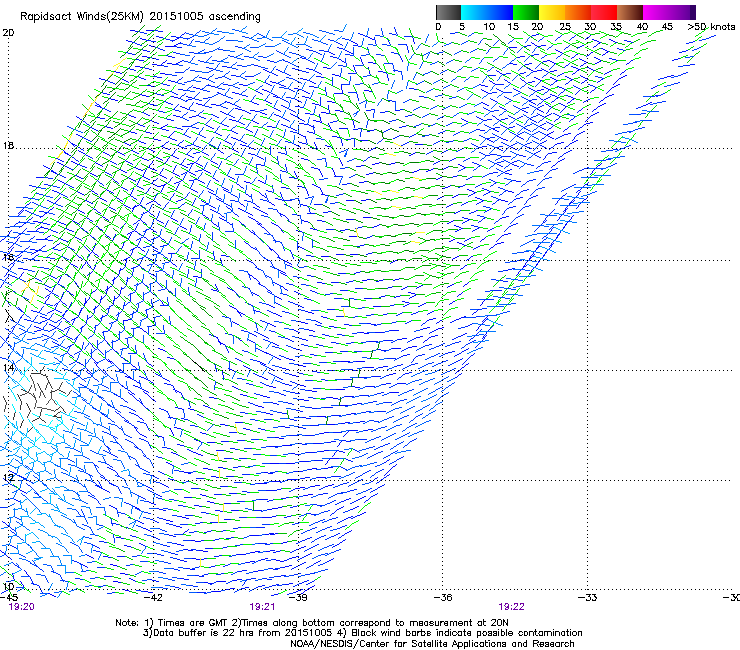
Task: Click the title text "Rapidsact Winds(25KM) 20151005 ascending"
Action: [140, 17]
